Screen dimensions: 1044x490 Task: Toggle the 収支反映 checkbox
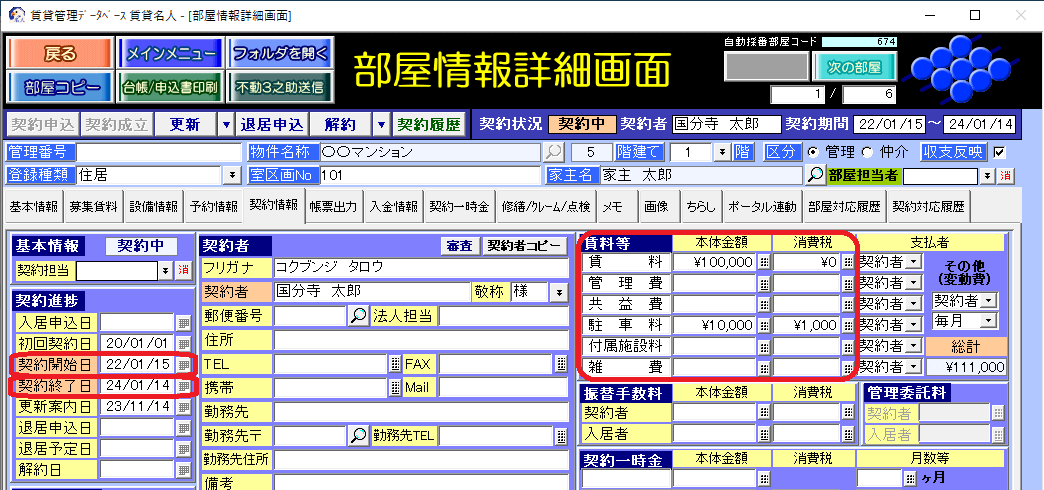999,152
